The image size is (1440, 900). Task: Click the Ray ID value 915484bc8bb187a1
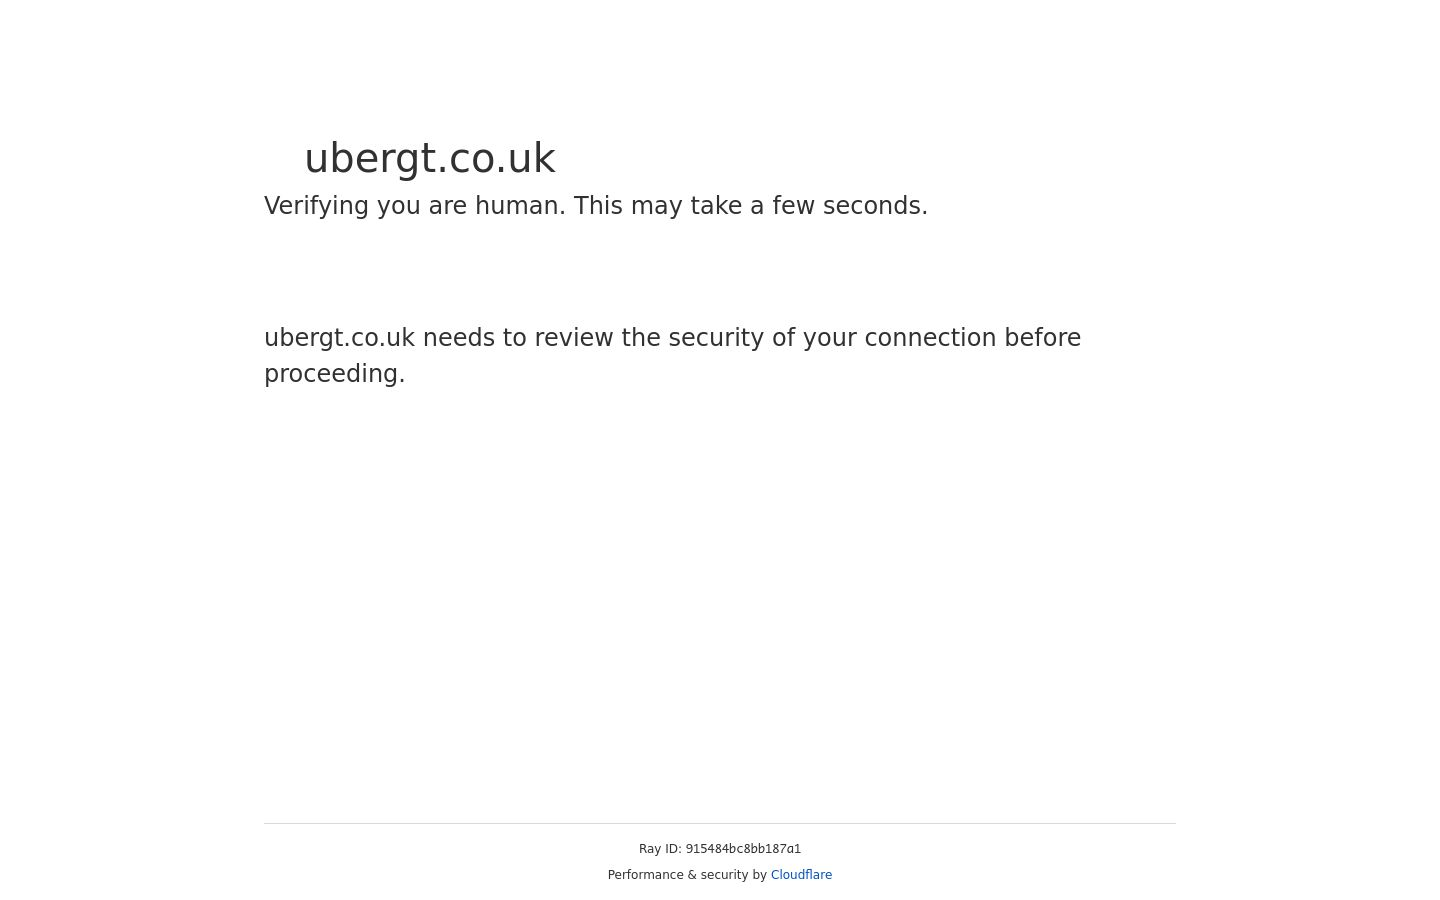pyautogui.click(x=743, y=849)
